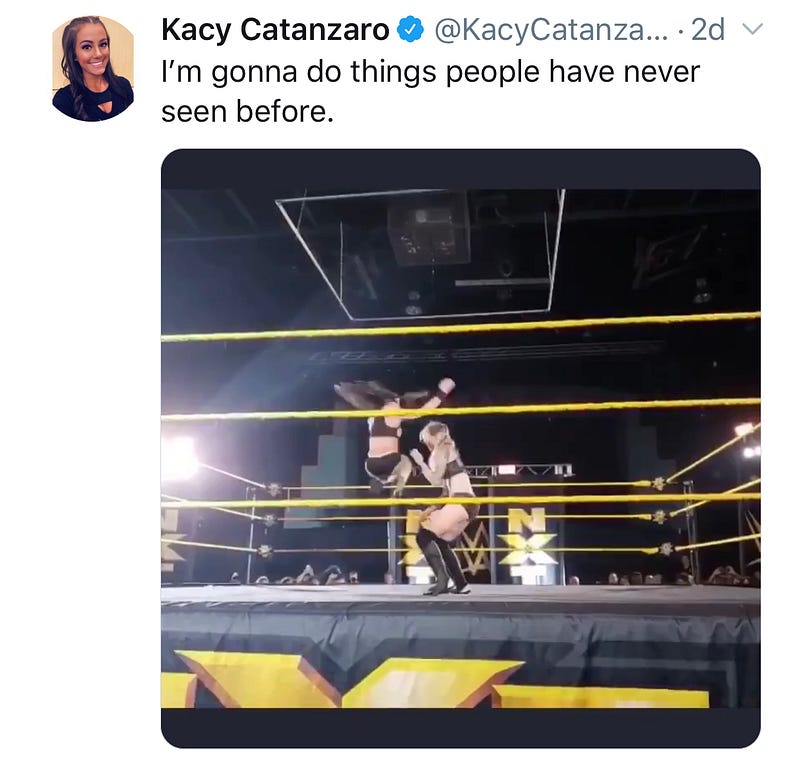This screenshot has width=800, height=760.
Task: Click the yellow NXT logo on ring apron
Action: click(x=440, y=680)
